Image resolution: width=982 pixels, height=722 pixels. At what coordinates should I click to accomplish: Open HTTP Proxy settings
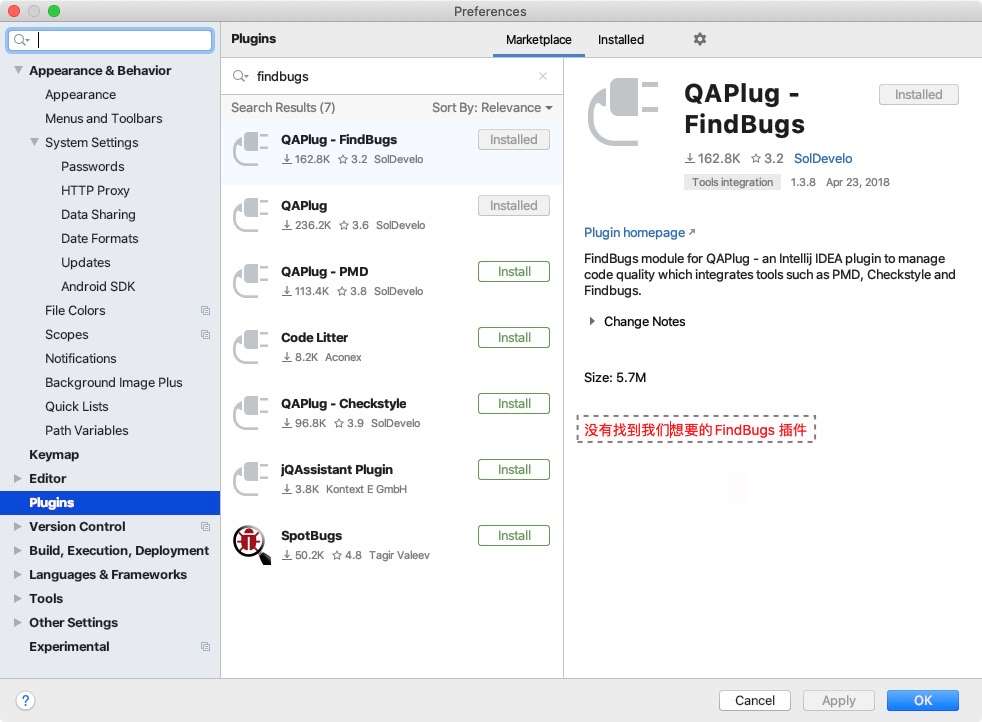coord(95,190)
